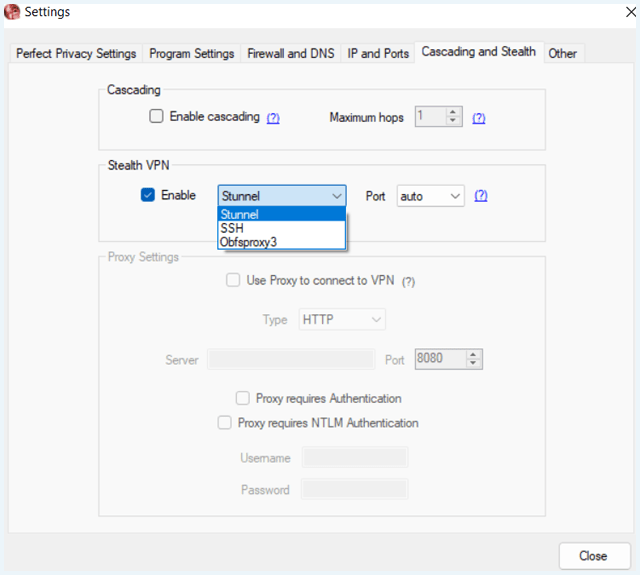Image resolution: width=640 pixels, height=575 pixels.
Task: Click the Perfect Privacy app icon in title bar
Action: click(x=12, y=12)
